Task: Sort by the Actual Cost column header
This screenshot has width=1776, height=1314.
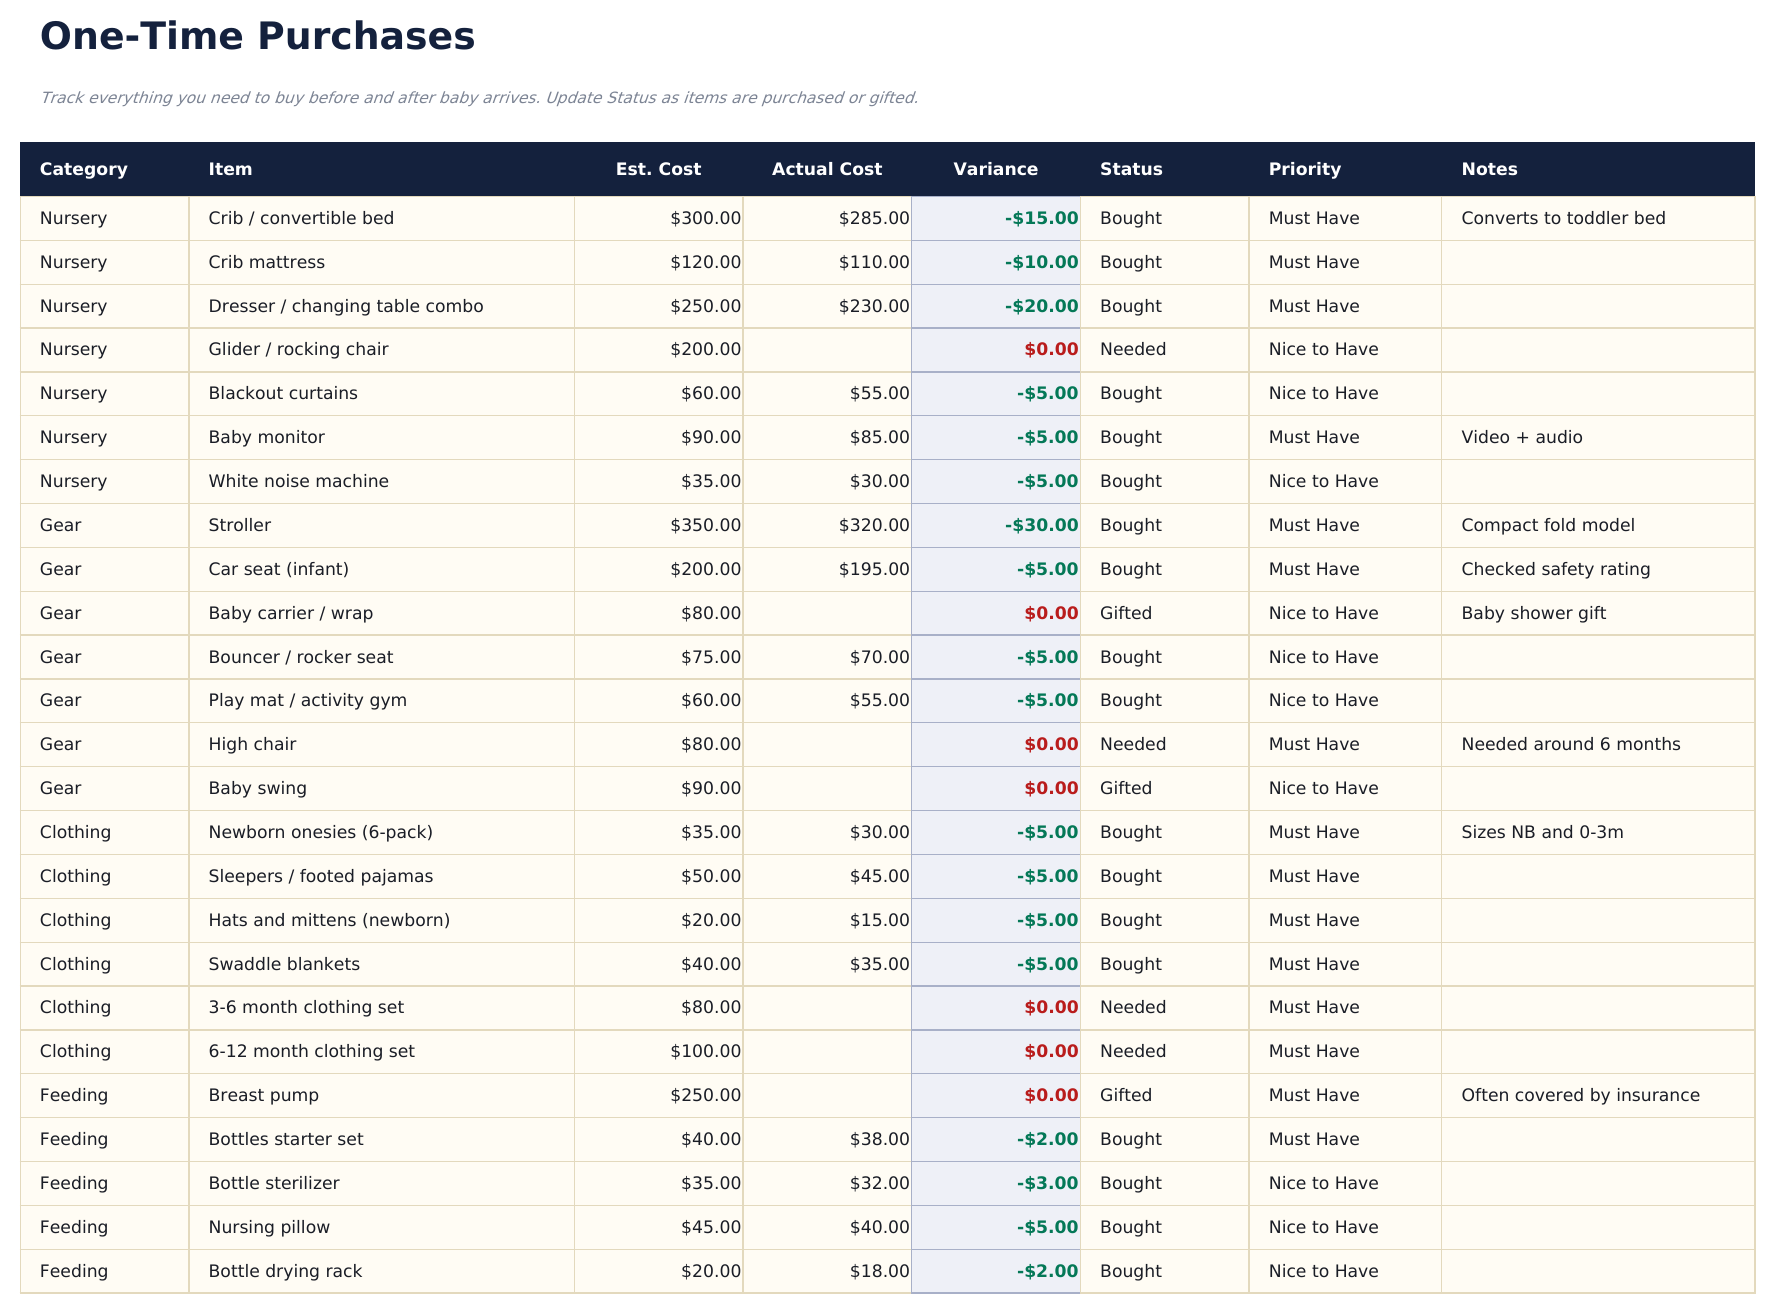Action: click(x=826, y=169)
